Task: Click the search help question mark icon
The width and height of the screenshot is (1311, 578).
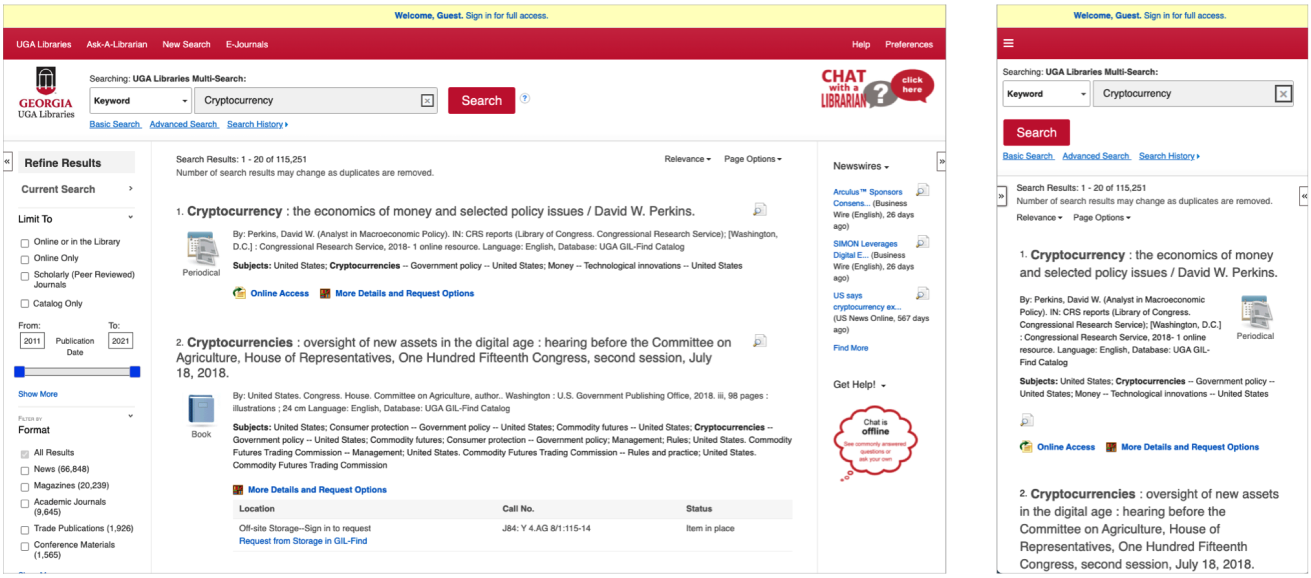Action: [525, 99]
